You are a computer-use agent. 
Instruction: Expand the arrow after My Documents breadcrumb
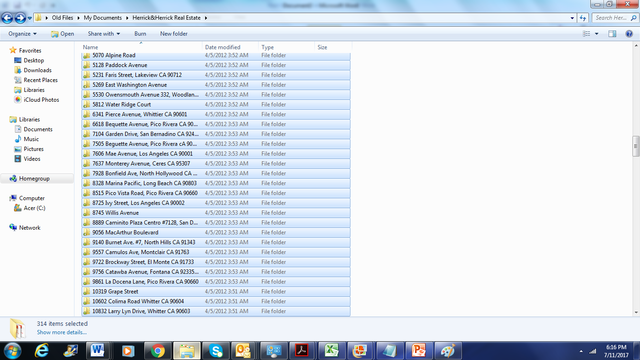pyautogui.click(x=127, y=18)
